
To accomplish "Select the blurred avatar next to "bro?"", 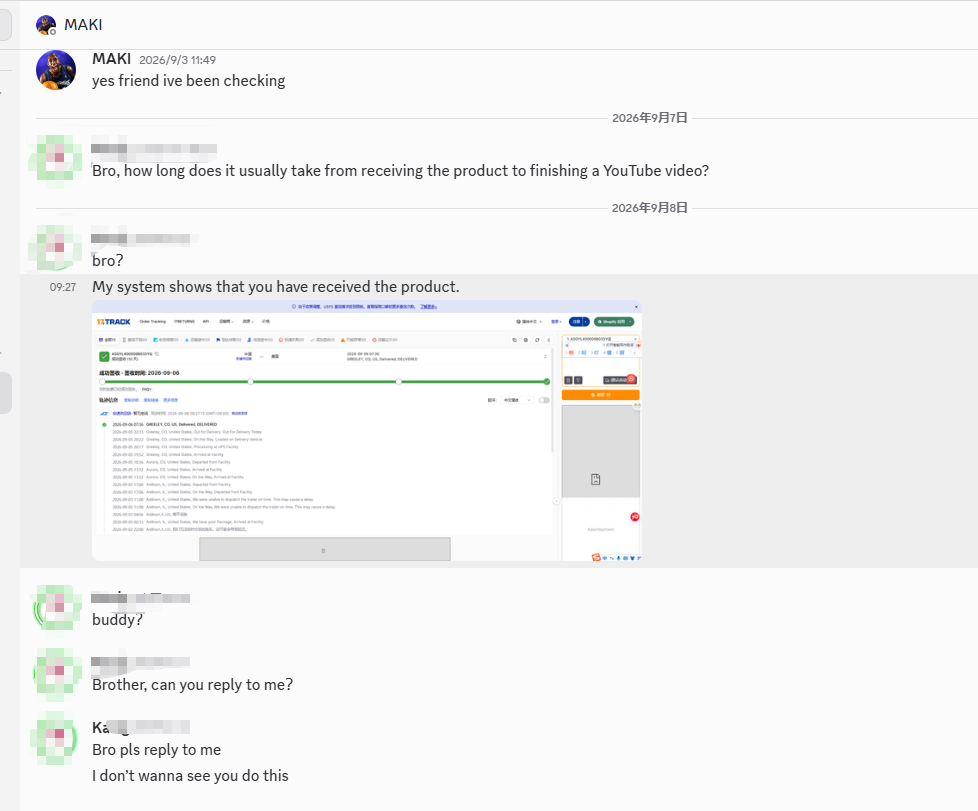I will [x=56, y=248].
